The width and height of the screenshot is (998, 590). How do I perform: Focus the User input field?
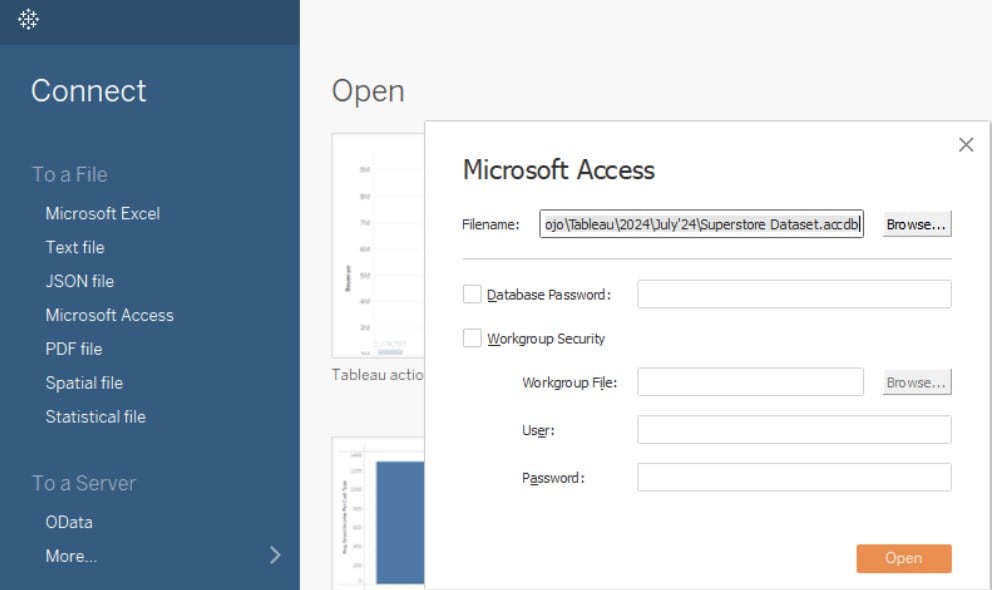[794, 430]
